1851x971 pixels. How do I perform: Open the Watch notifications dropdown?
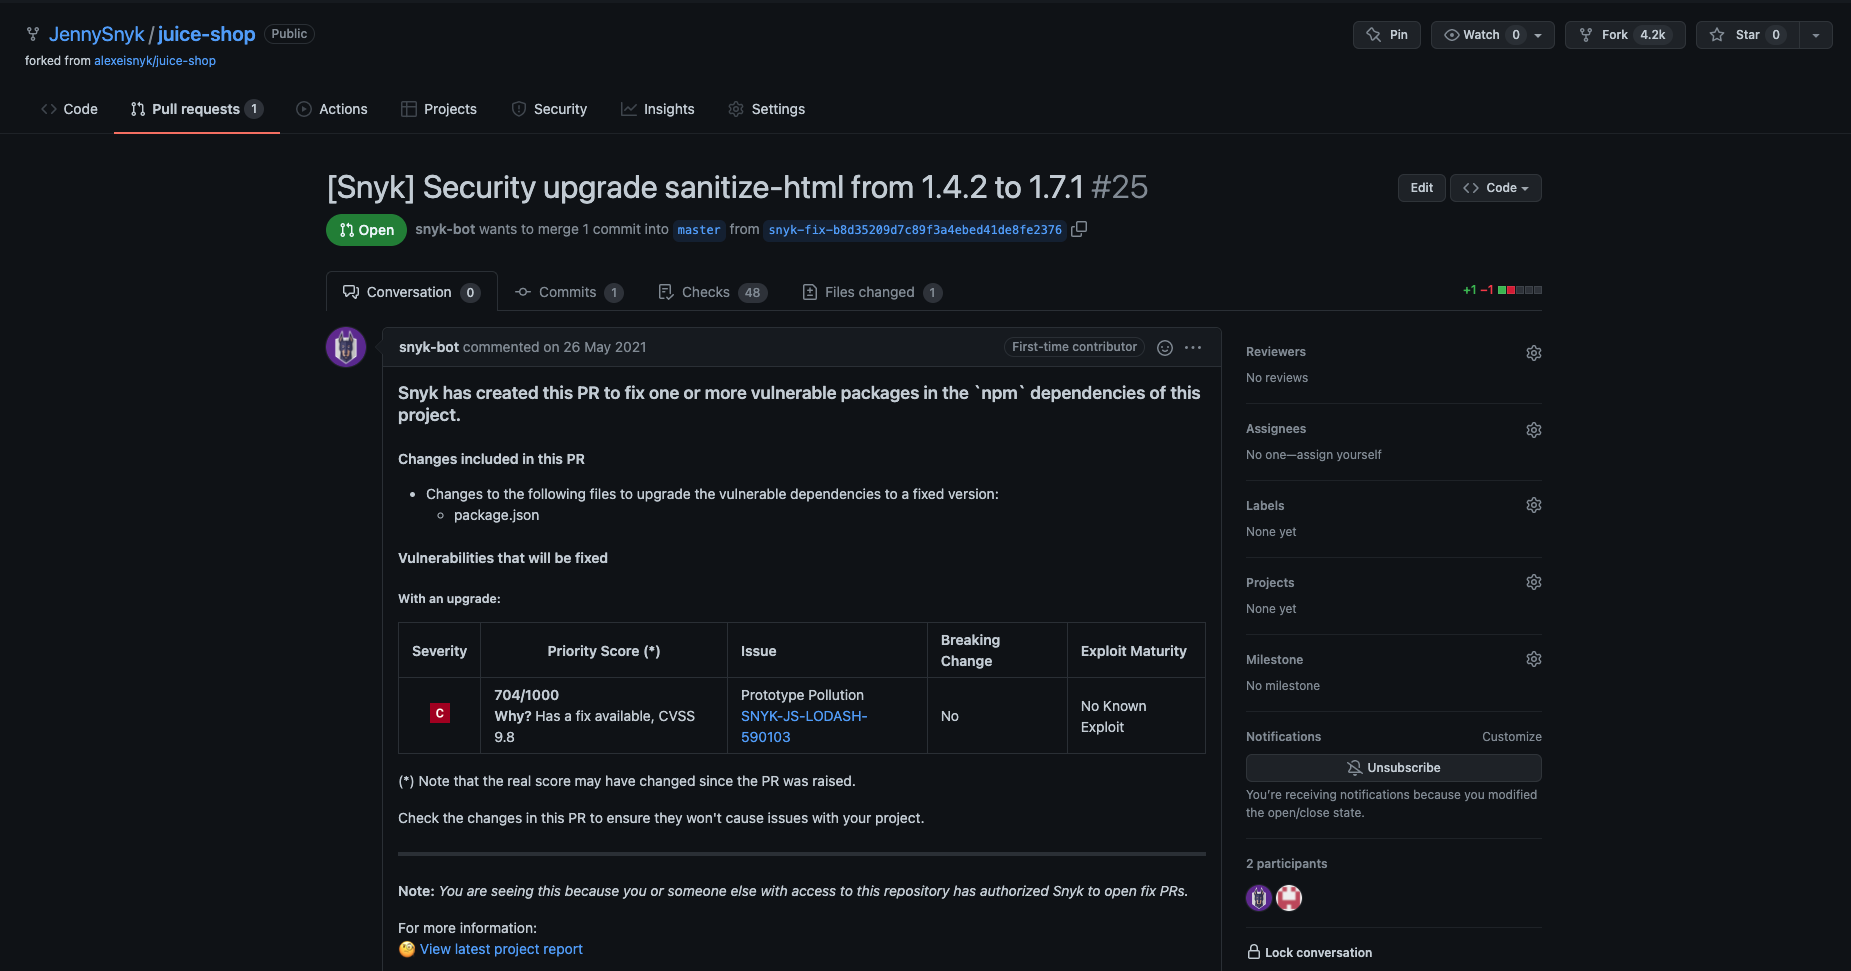point(1493,35)
